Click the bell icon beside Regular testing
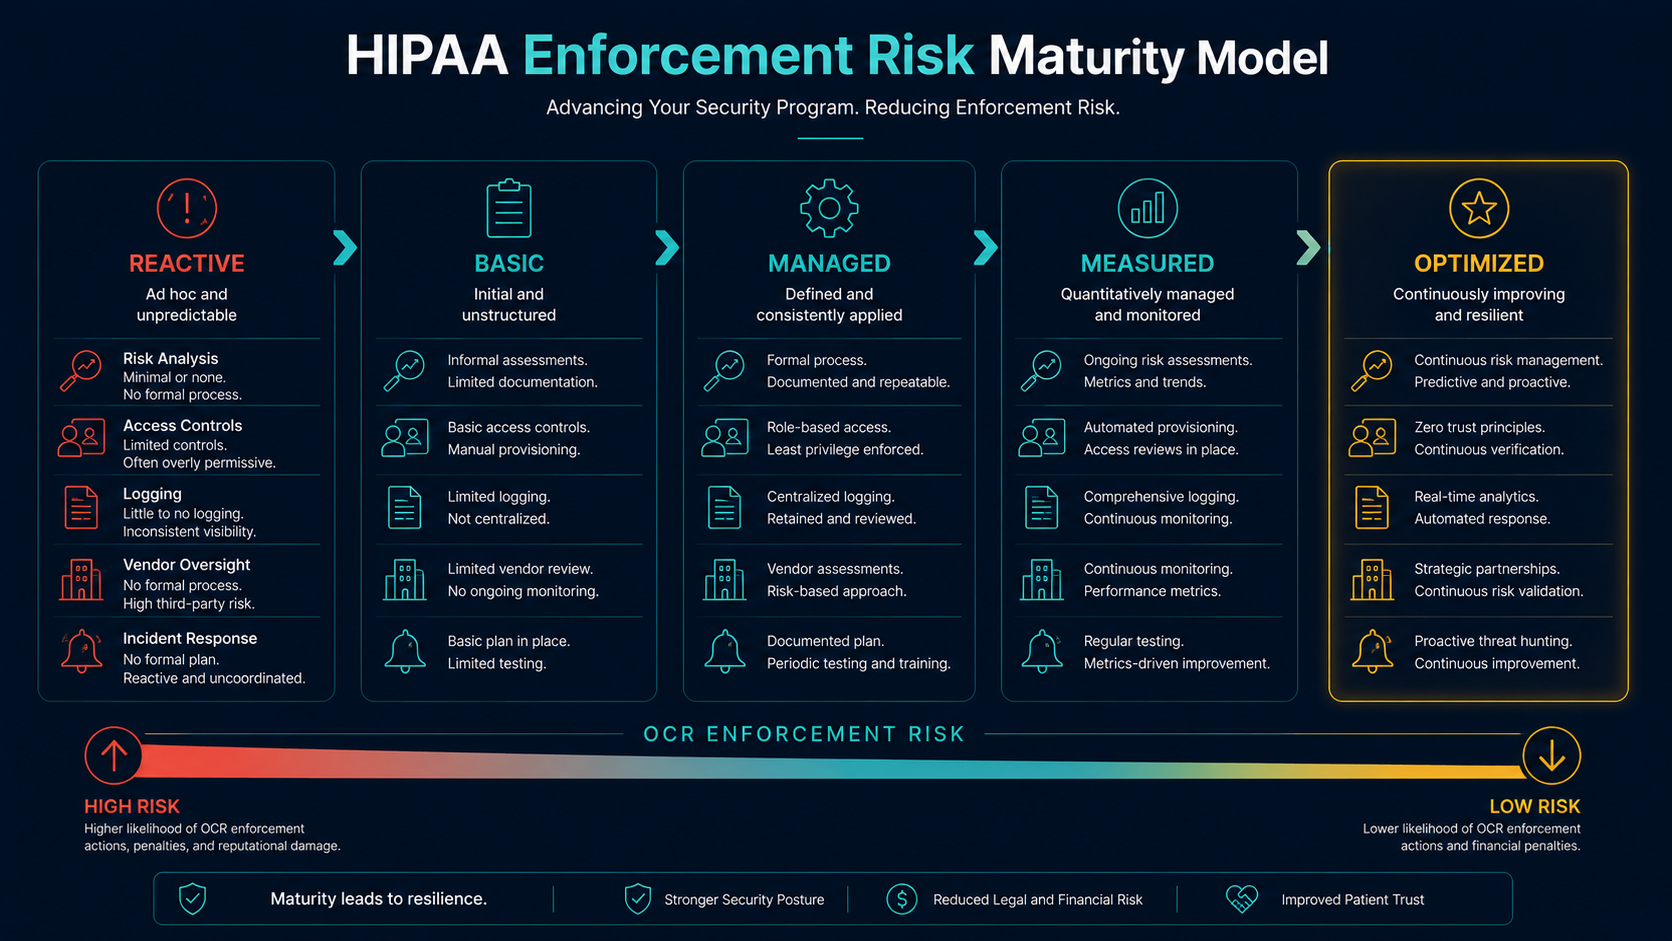This screenshot has width=1672, height=941. coord(1042,652)
